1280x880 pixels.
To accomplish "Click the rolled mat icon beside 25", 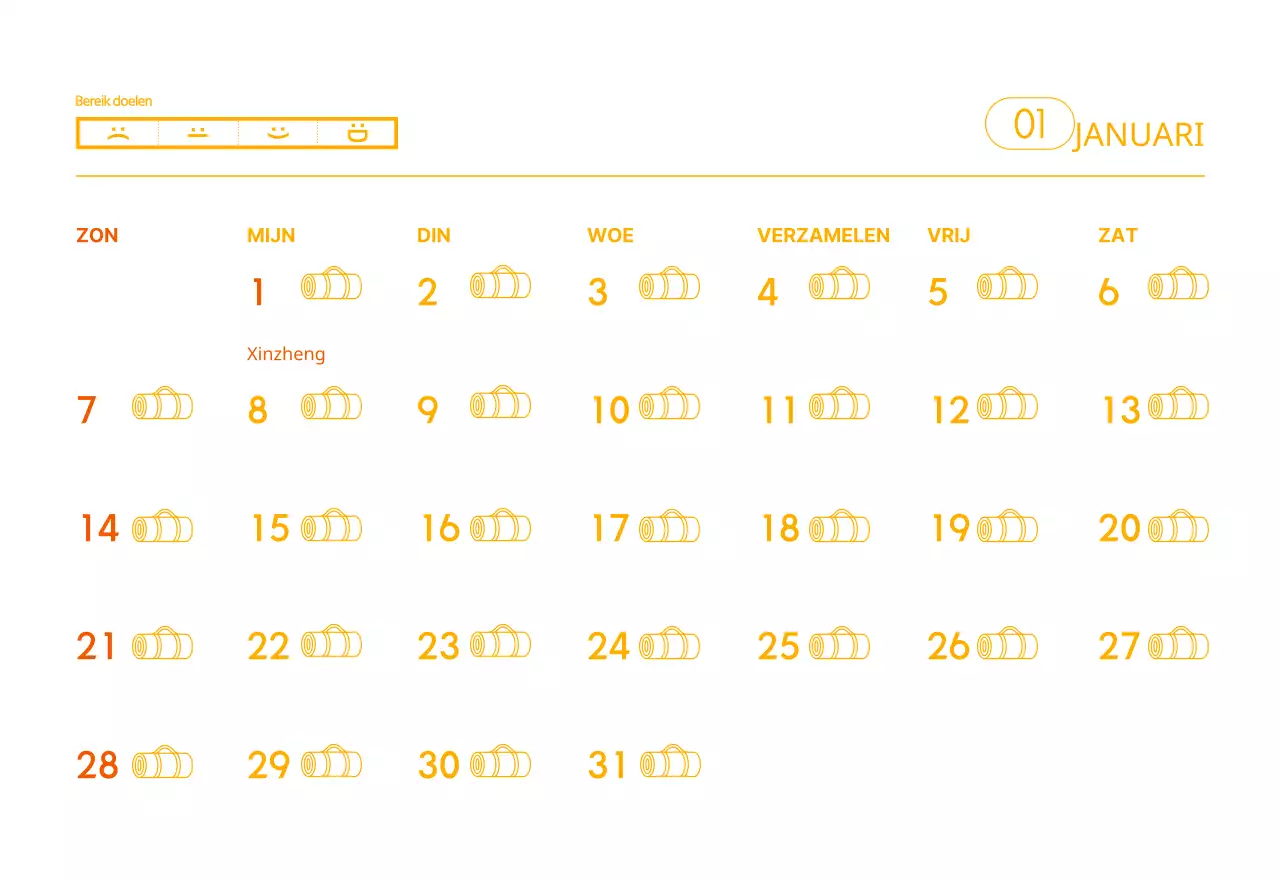I will coord(839,645).
